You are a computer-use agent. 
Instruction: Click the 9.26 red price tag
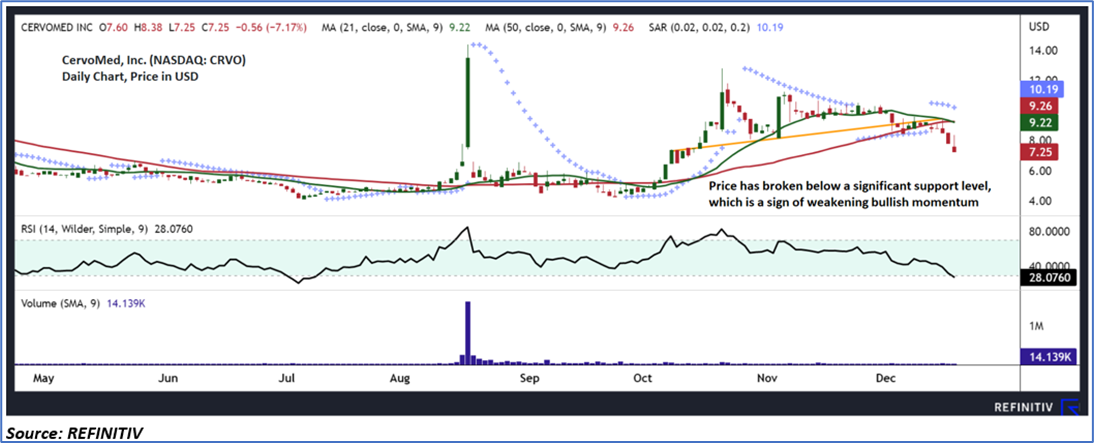pyautogui.click(x=1040, y=106)
